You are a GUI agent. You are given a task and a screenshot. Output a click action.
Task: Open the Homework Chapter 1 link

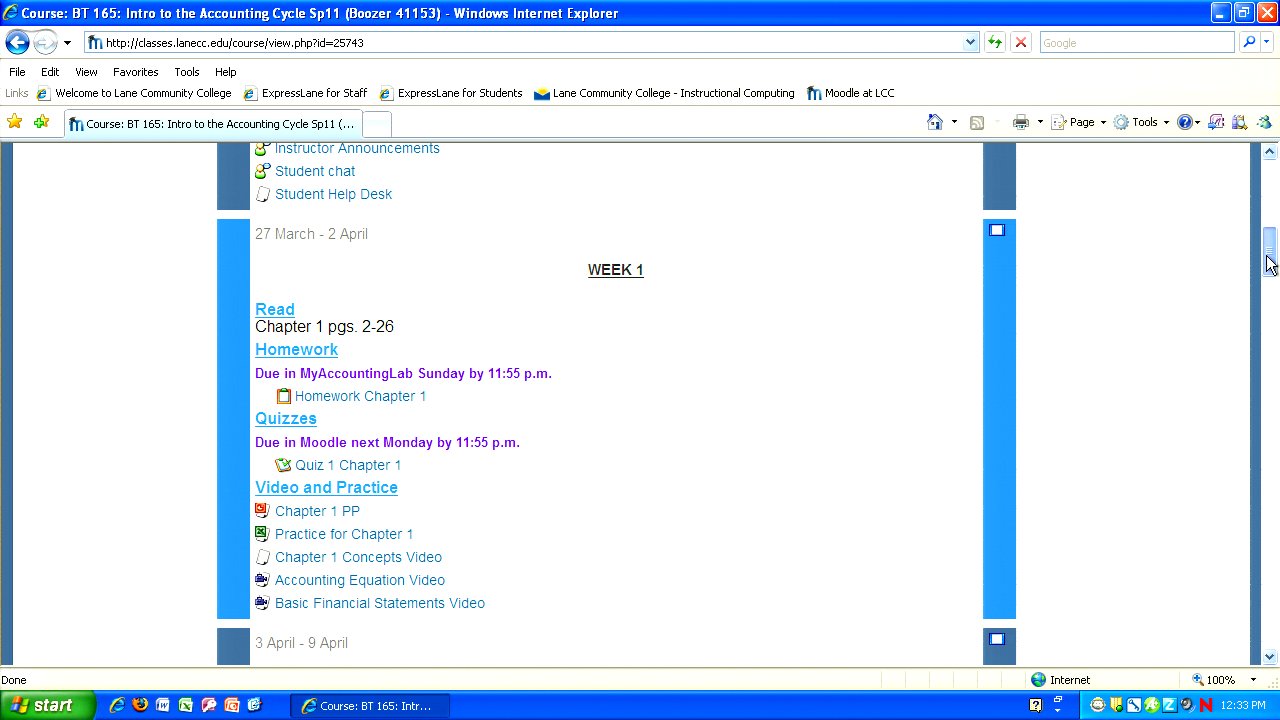[x=360, y=396]
